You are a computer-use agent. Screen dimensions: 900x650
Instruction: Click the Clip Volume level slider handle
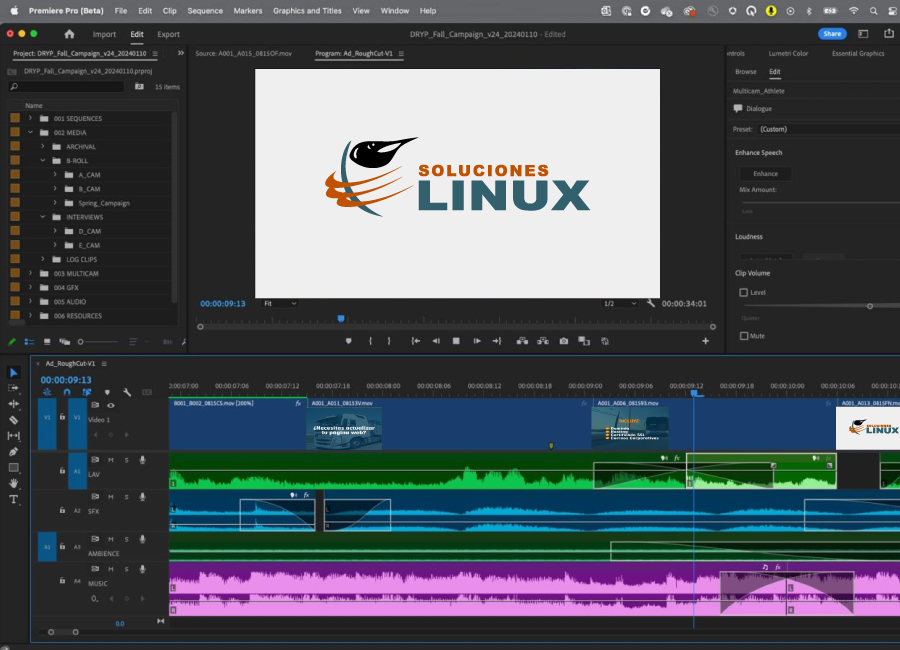(870, 306)
